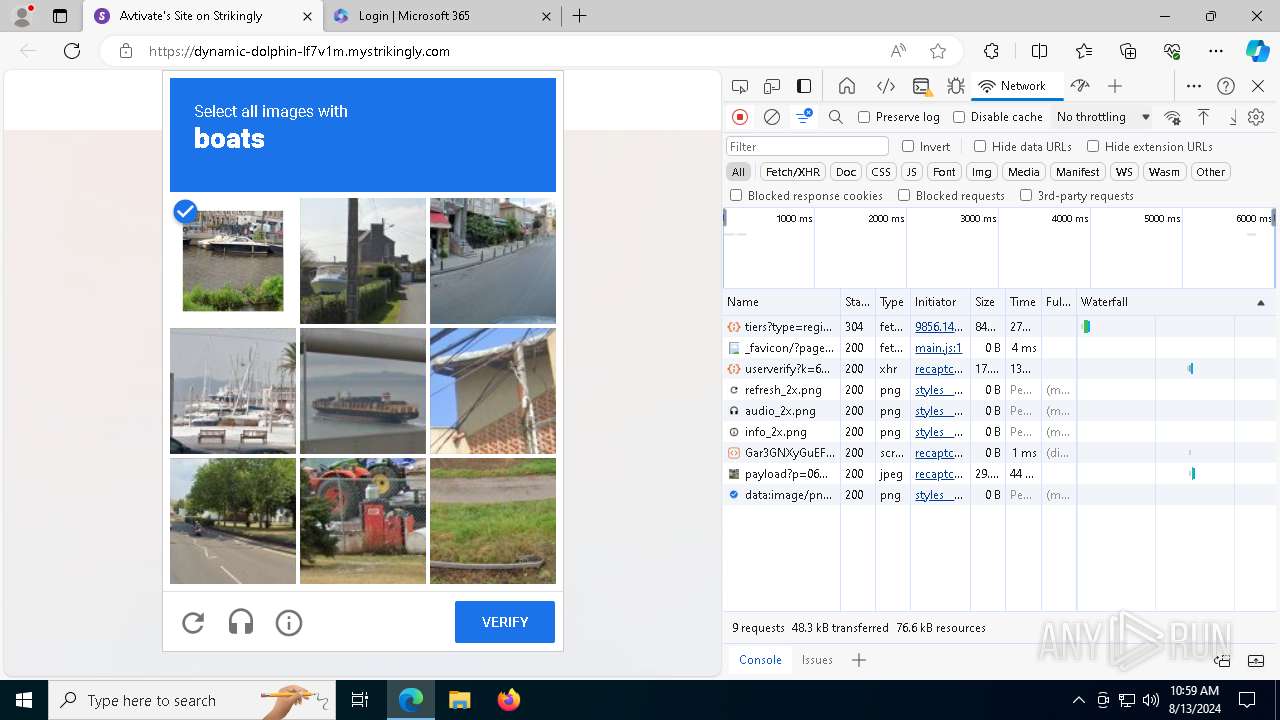Toggle device emulation in DevTools
Screen dimensions: 1280x720
coord(772,86)
